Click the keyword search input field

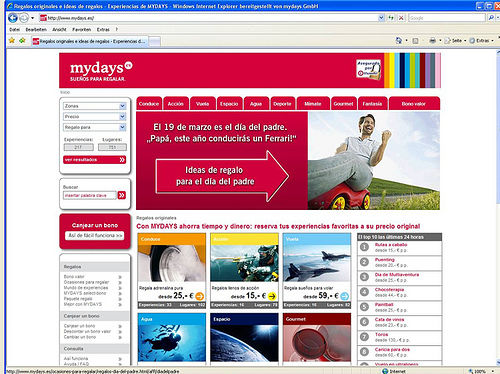(x=90, y=195)
